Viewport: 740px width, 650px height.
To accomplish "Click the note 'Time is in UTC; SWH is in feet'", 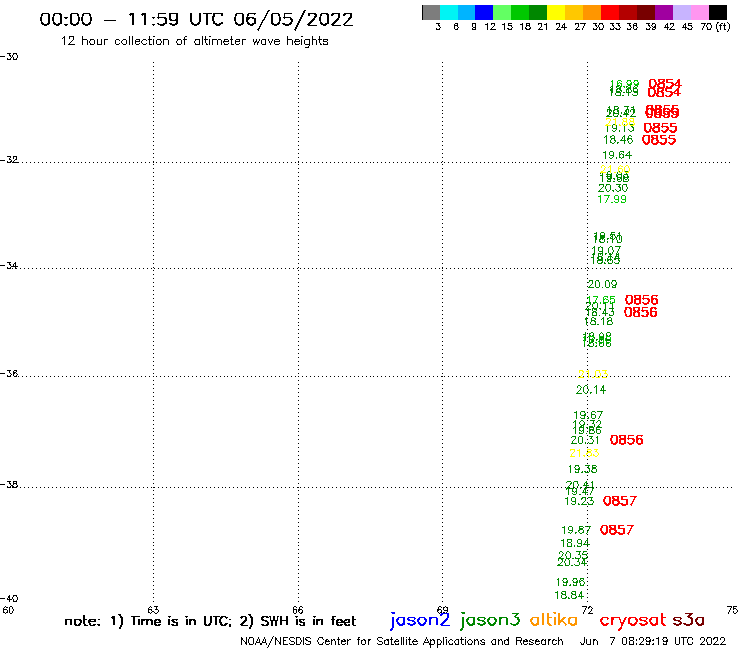I will tap(210, 621).
